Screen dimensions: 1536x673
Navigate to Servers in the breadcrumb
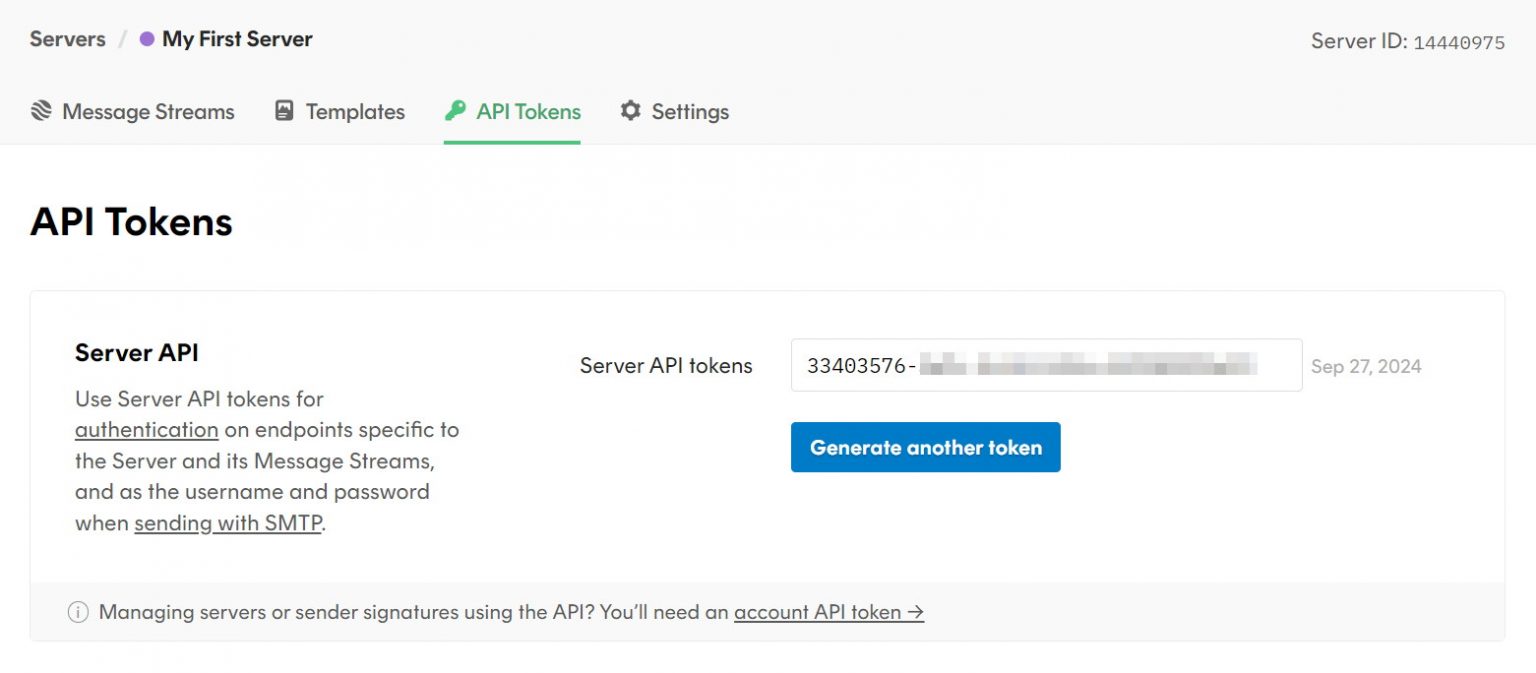click(67, 39)
